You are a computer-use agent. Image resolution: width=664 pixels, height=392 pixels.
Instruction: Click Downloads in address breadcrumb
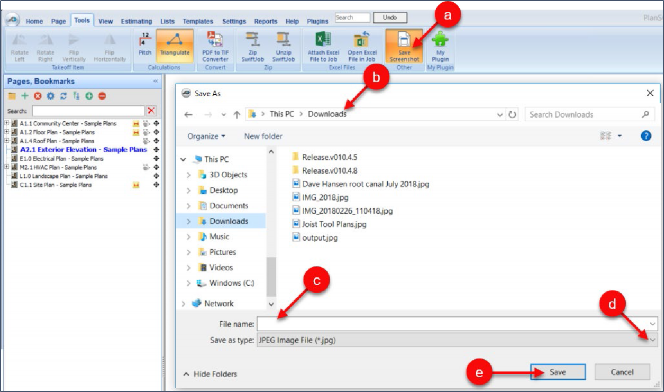coord(327,114)
